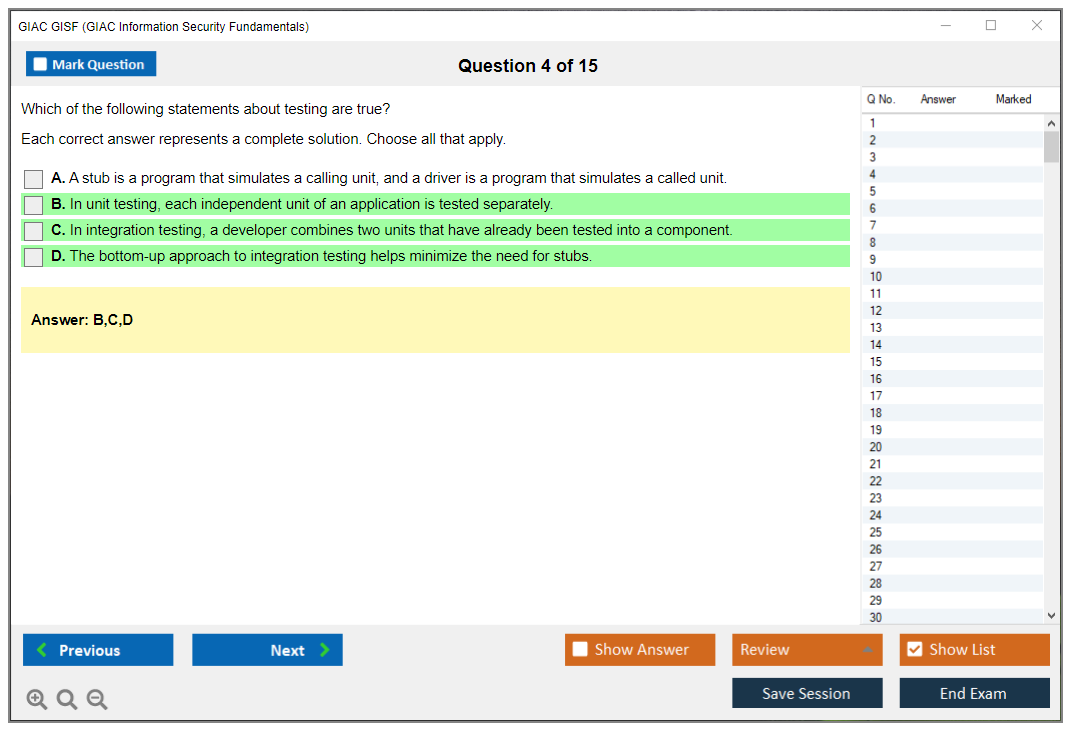Check the checkbox for answer option A
This screenshot has height=735, width=1075.
tap(32, 179)
